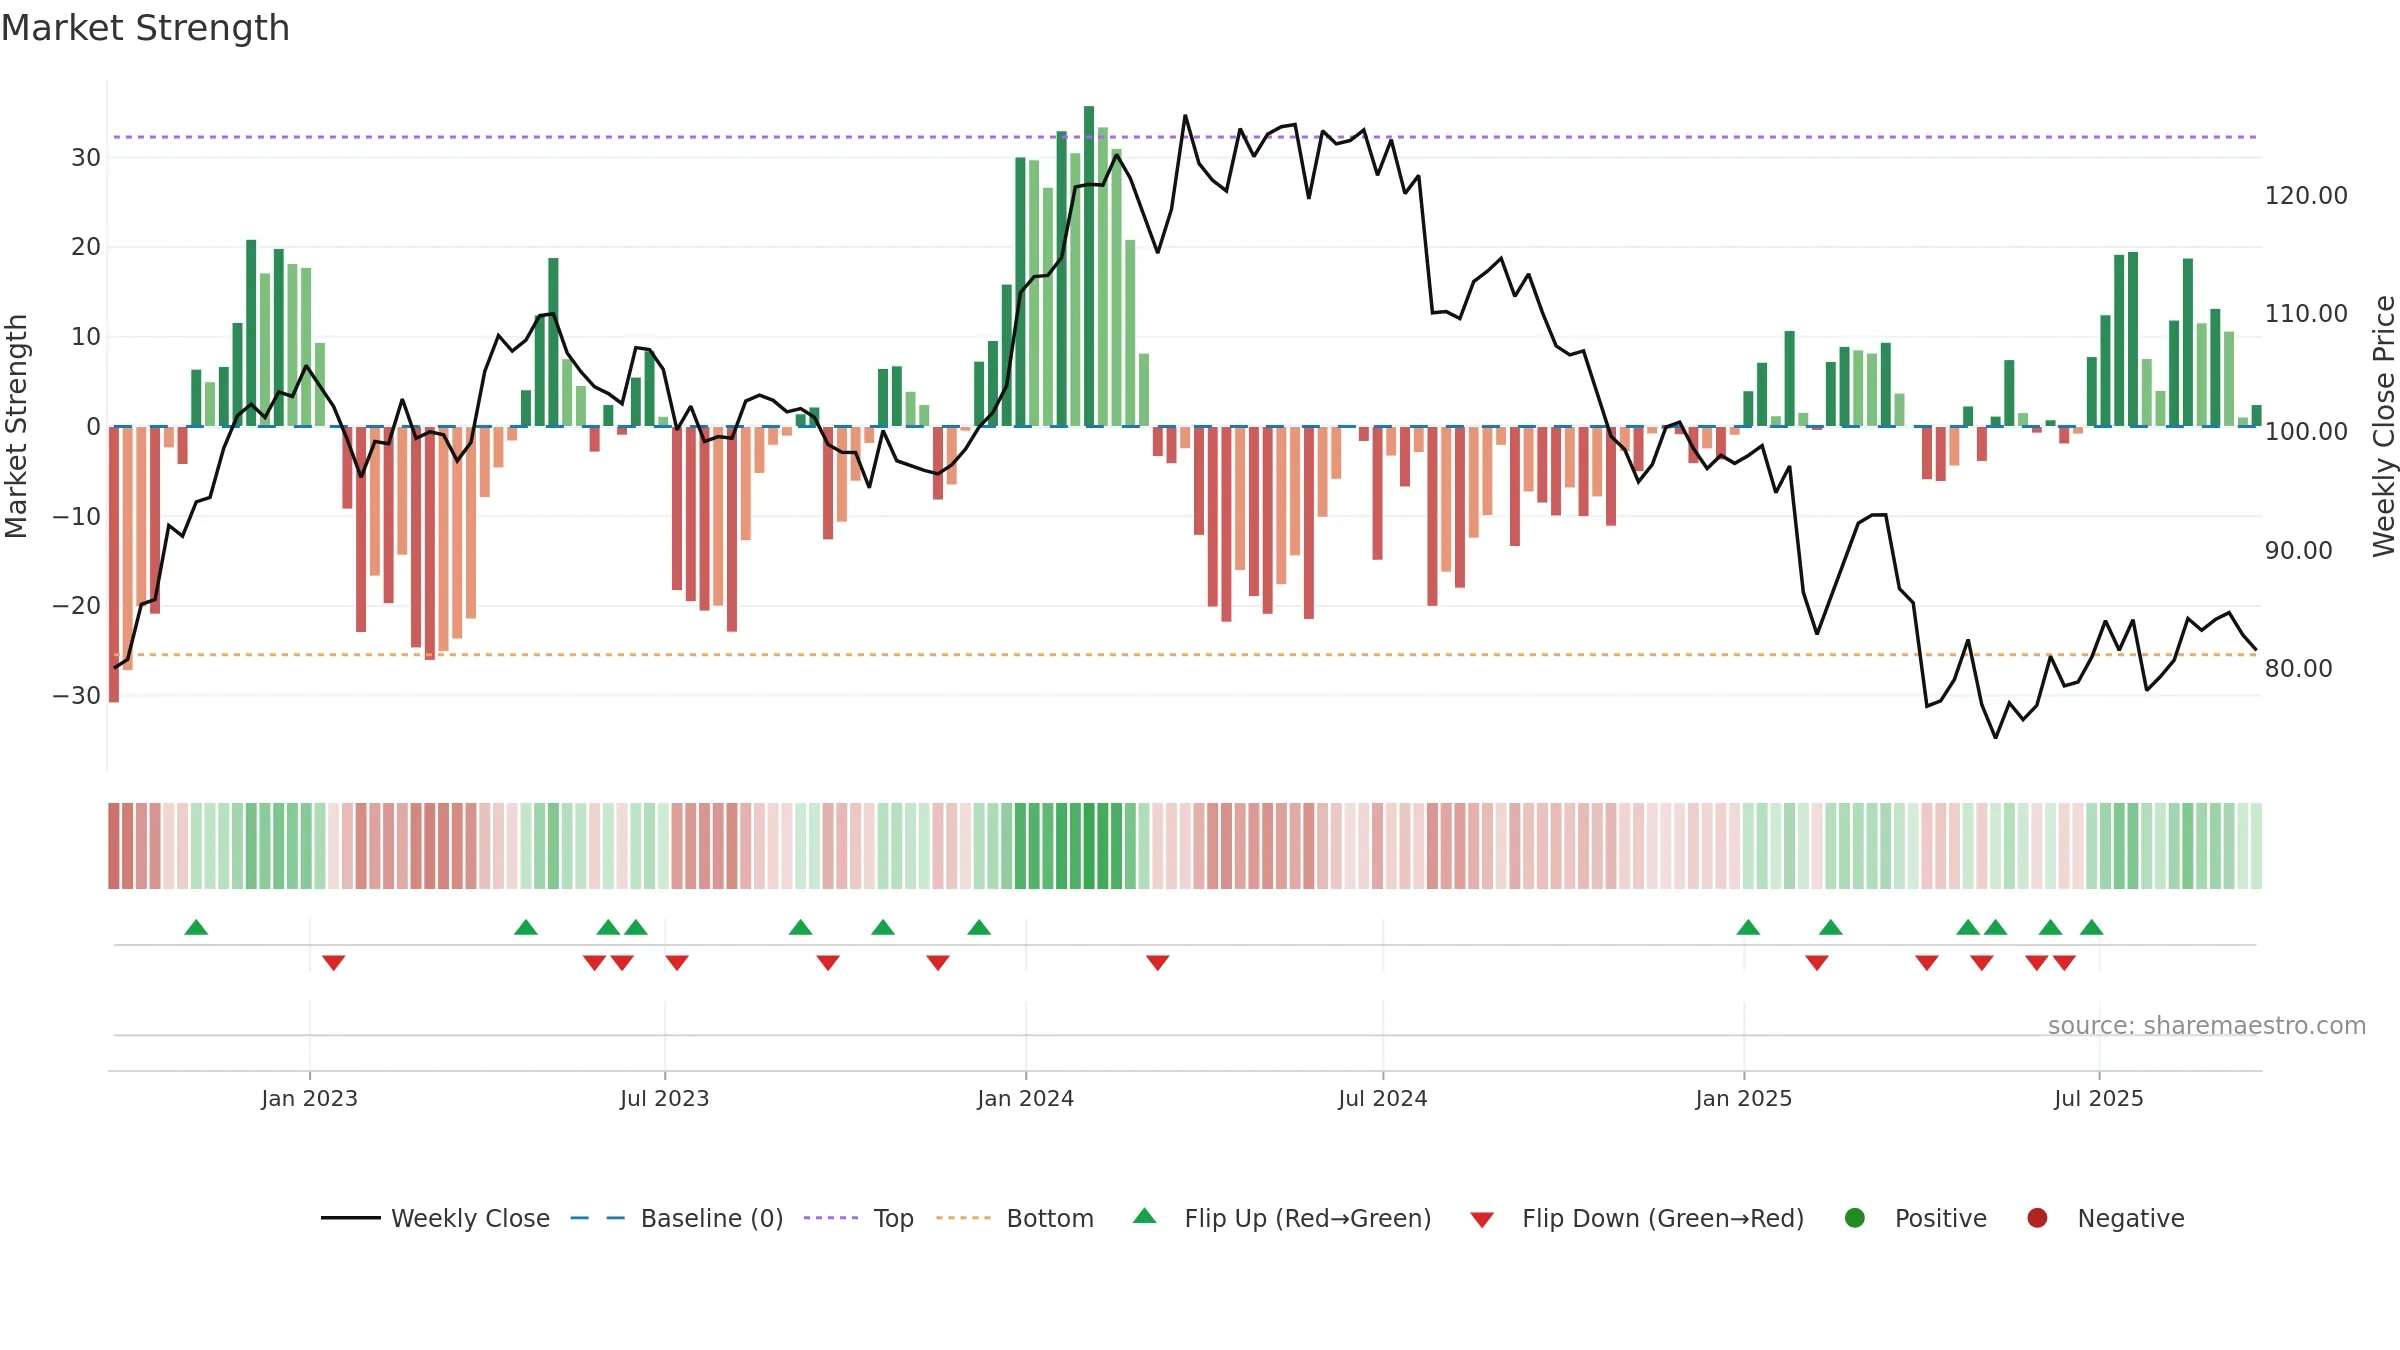Click the black line's highest peak in early 2024
The height and width of the screenshot is (1350, 2400).
pyautogui.click(x=1185, y=116)
